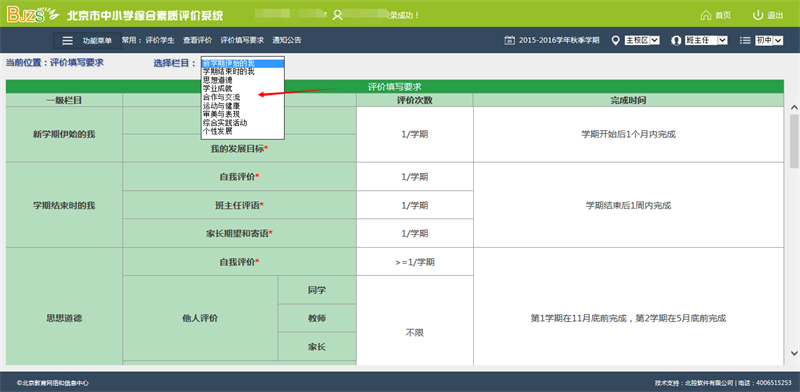Click the location pin icon near 主校区
800x392 pixels.
coord(615,40)
